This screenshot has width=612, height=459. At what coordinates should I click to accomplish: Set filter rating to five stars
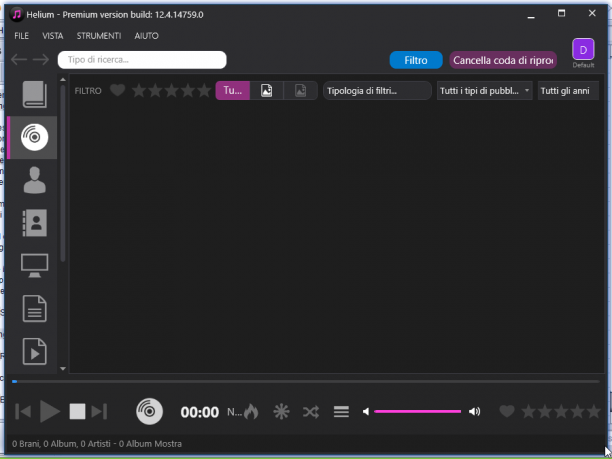pos(204,91)
